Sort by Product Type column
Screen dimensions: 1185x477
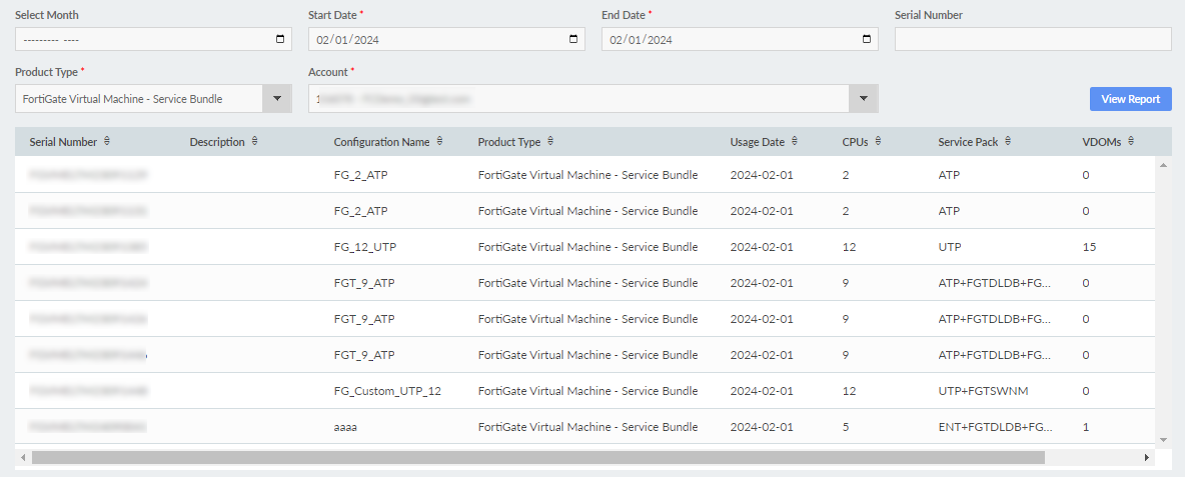551,141
